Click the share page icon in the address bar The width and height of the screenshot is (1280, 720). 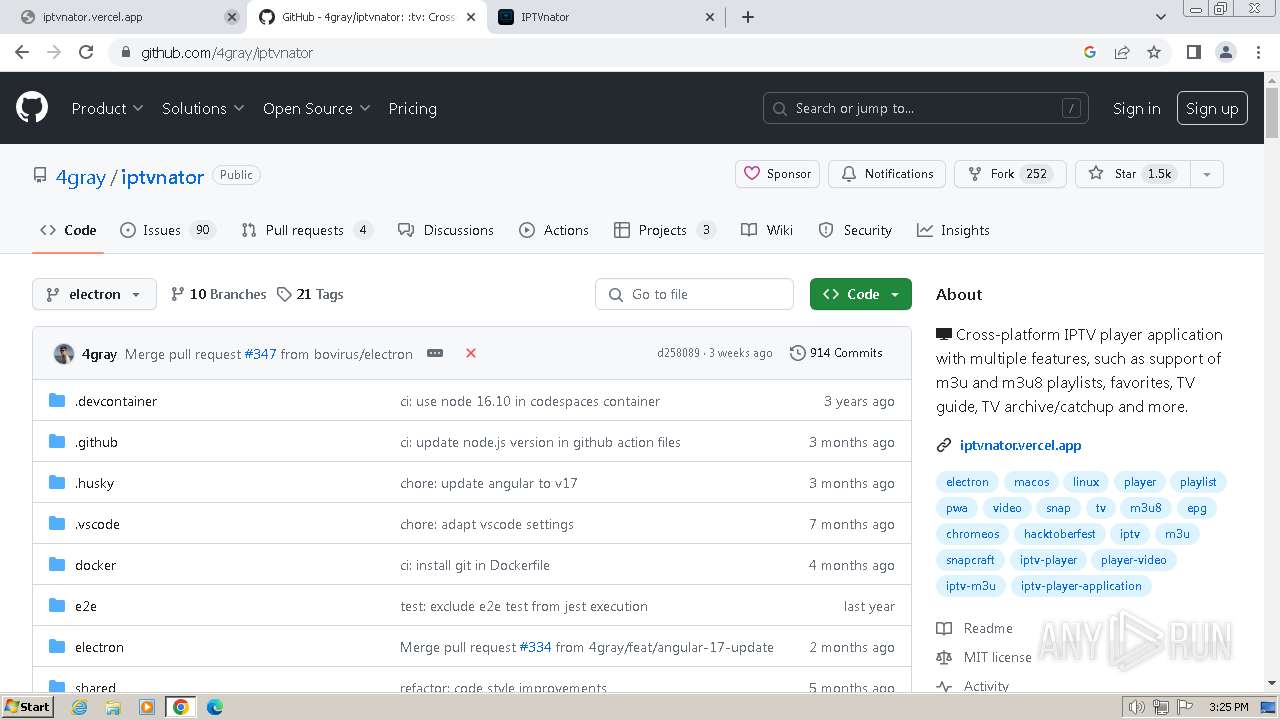click(1122, 52)
